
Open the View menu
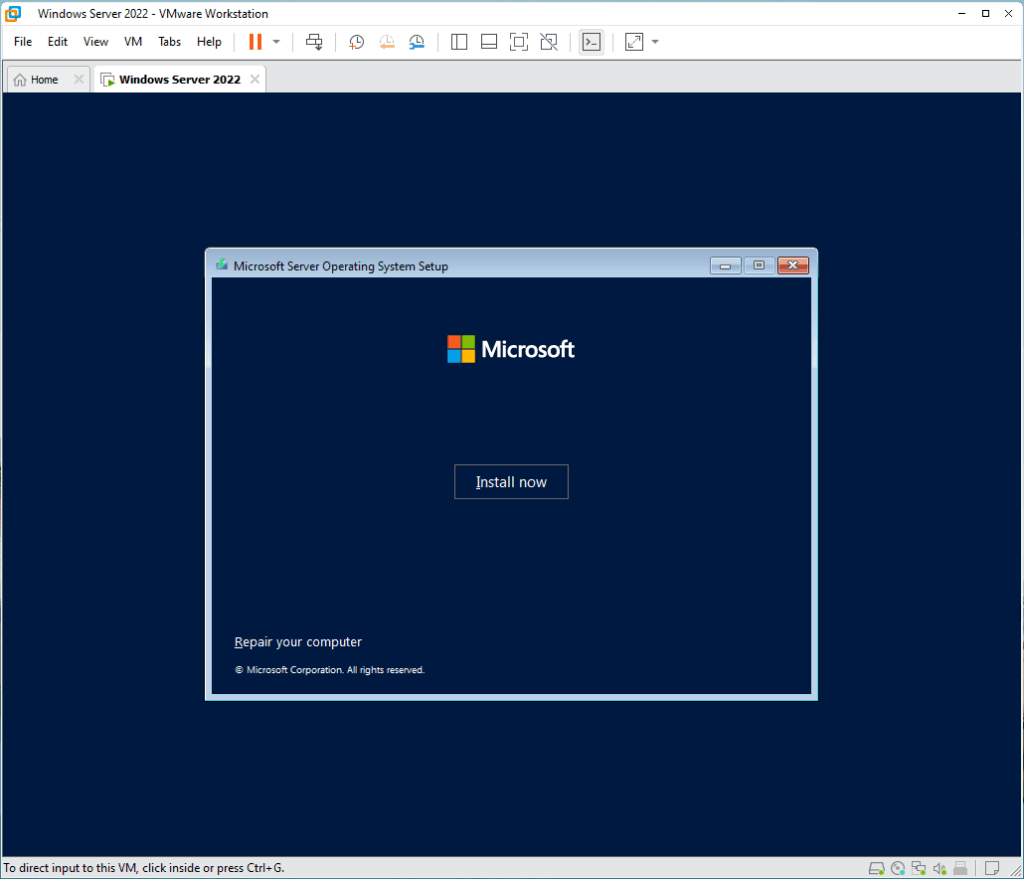point(96,42)
